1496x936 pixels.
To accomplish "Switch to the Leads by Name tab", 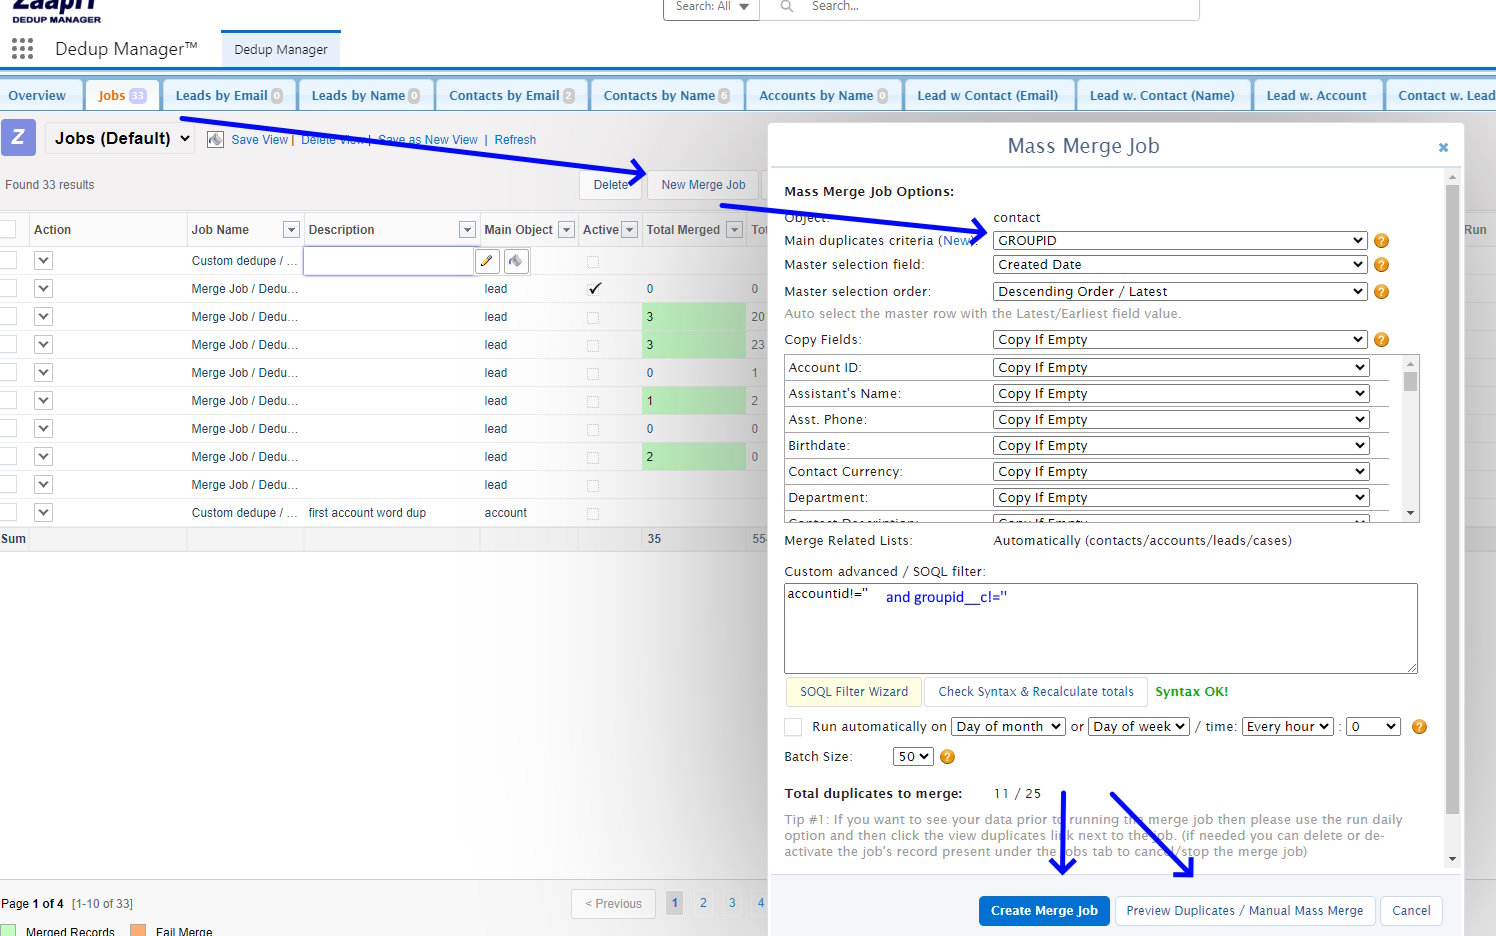I will 365,96.
